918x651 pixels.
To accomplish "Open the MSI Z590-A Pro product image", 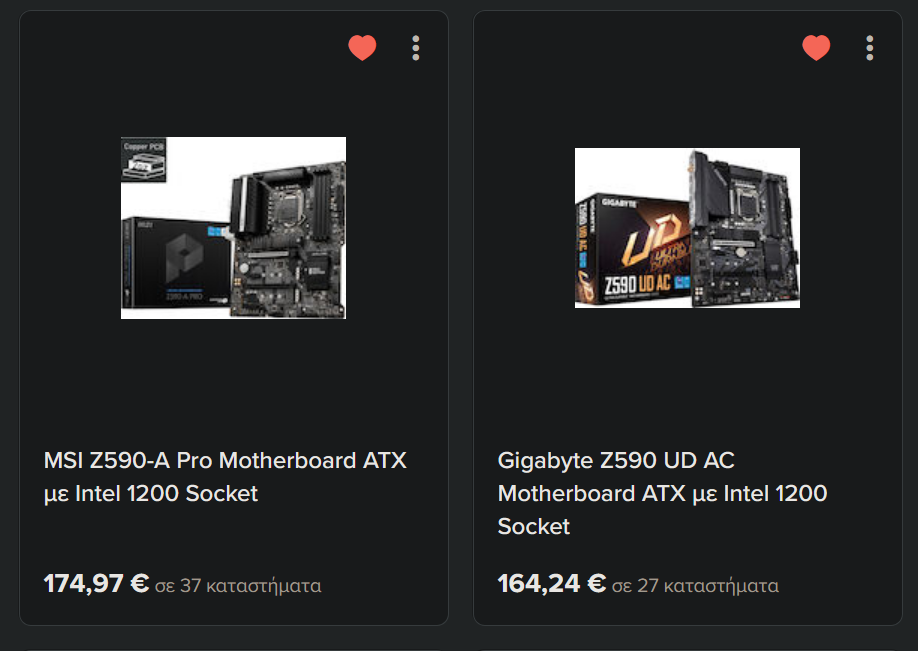I will pos(233,228).
